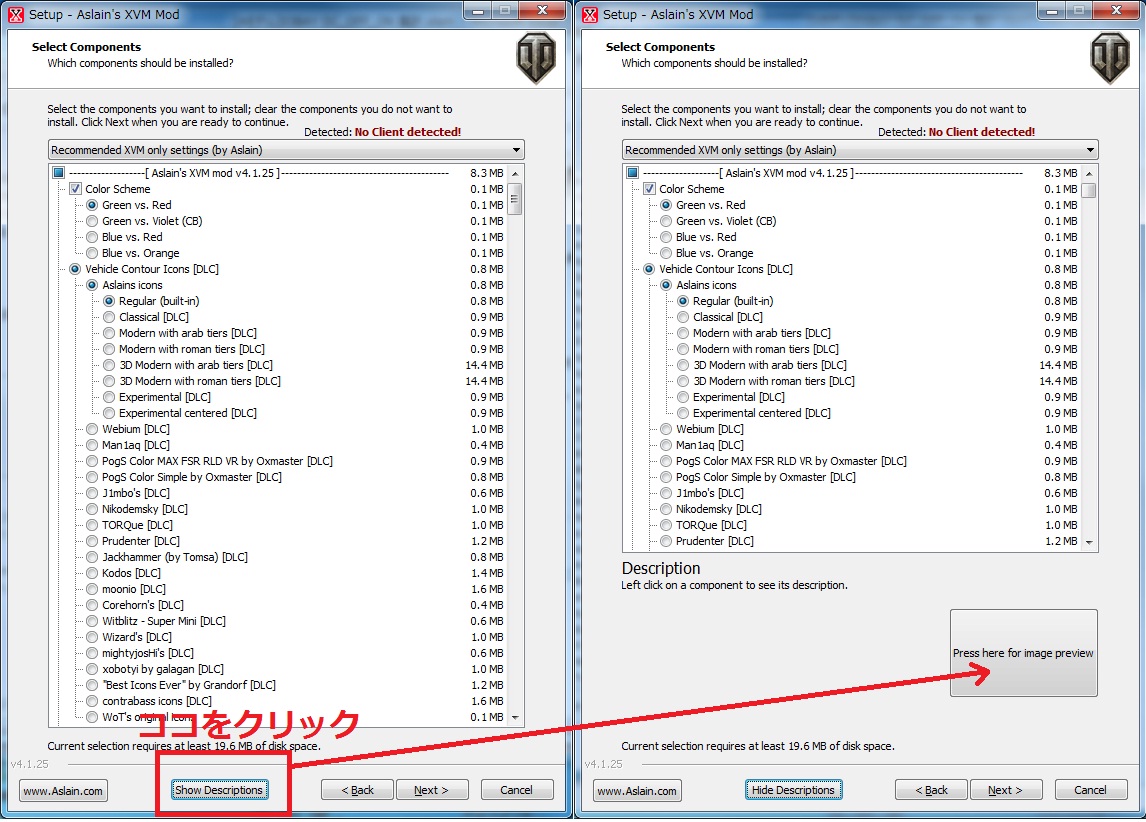Select Webium [DLC] radio in left window

click(x=92, y=429)
